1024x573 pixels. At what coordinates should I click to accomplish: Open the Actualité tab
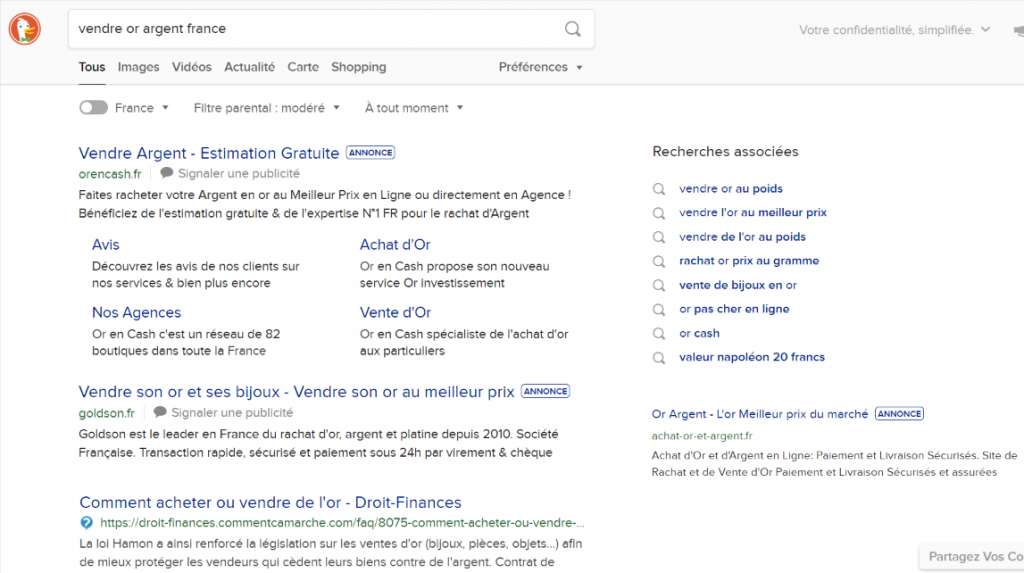[x=249, y=67]
